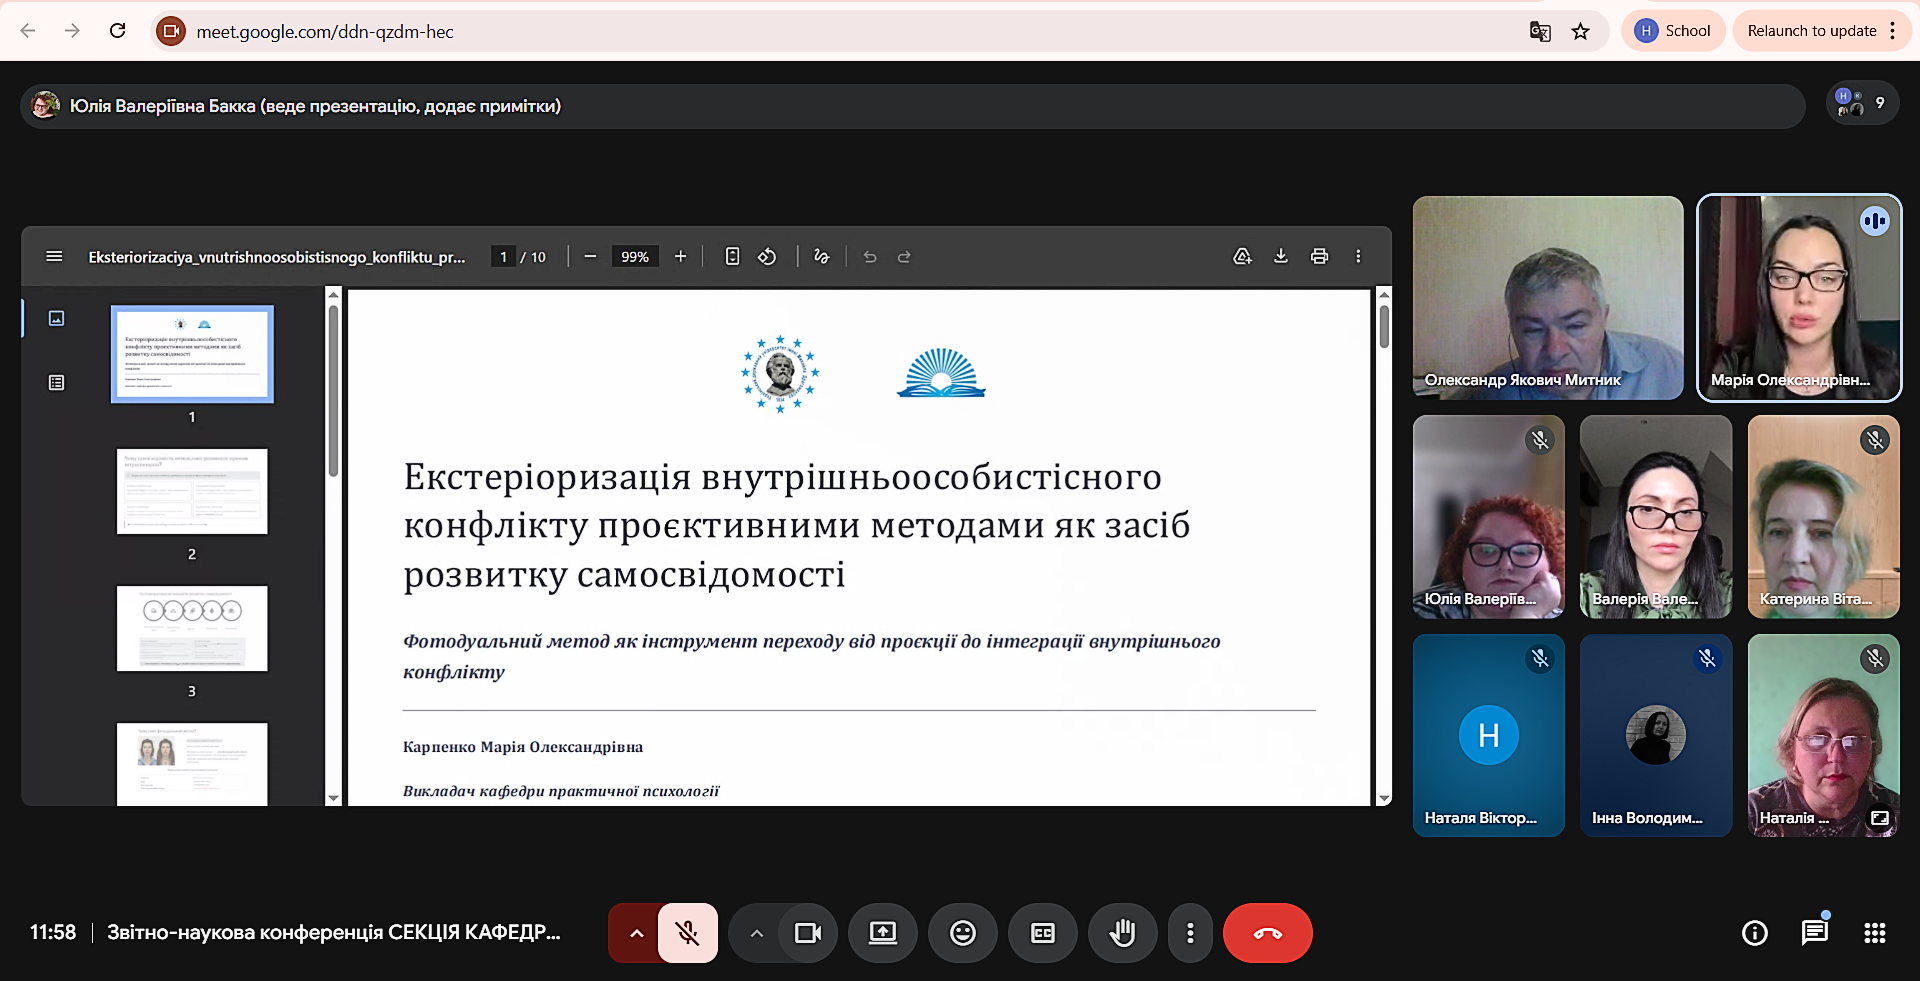Unmute the microphone
The height and width of the screenshot is (981, 1920).
[687, 933]
